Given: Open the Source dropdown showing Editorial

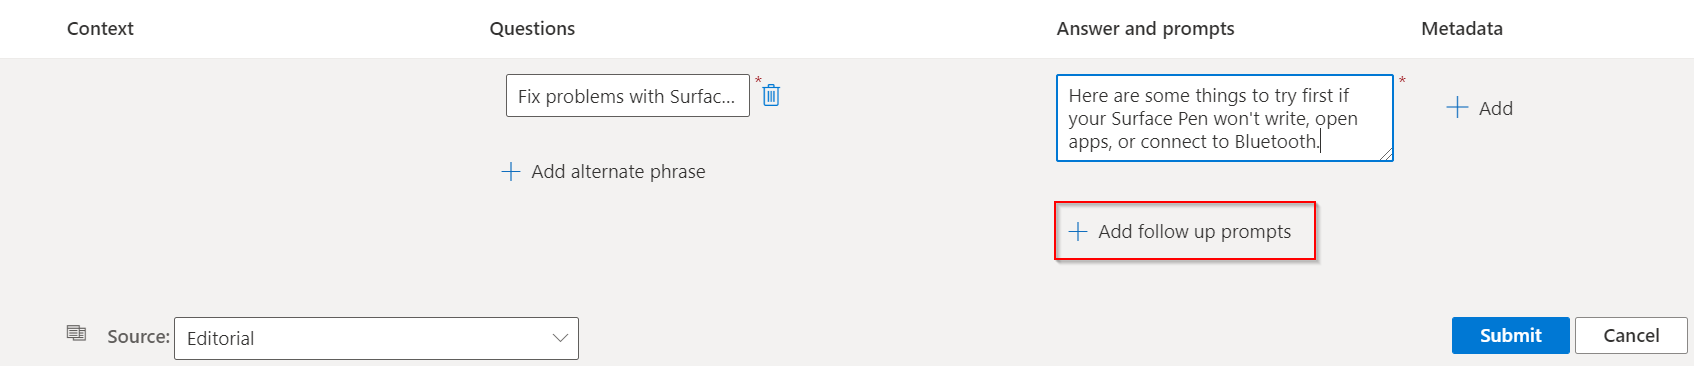Looking at the screenshot, I should [376, 338].
